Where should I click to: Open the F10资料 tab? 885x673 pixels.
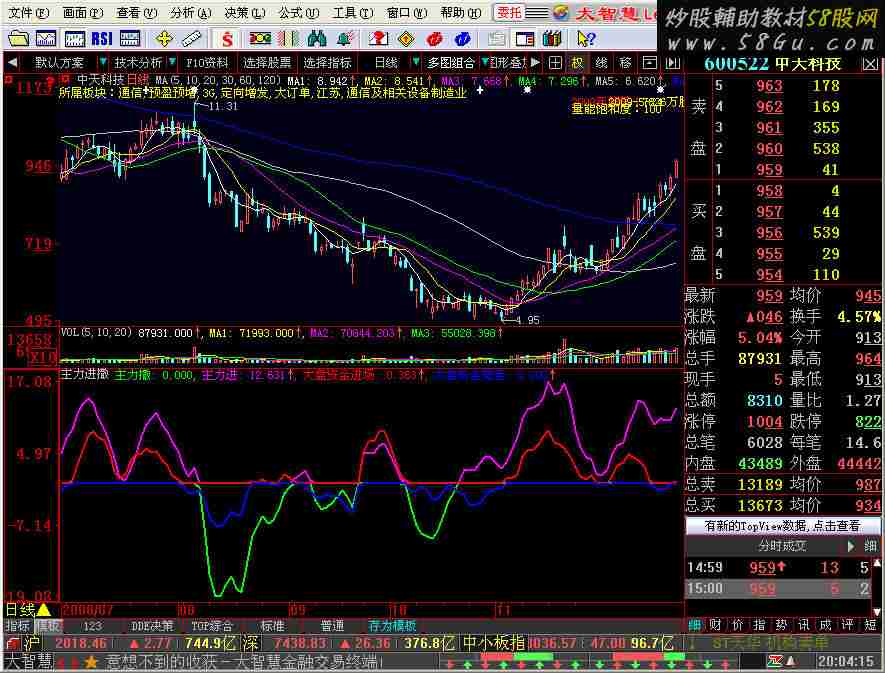[x=207, y=63]
